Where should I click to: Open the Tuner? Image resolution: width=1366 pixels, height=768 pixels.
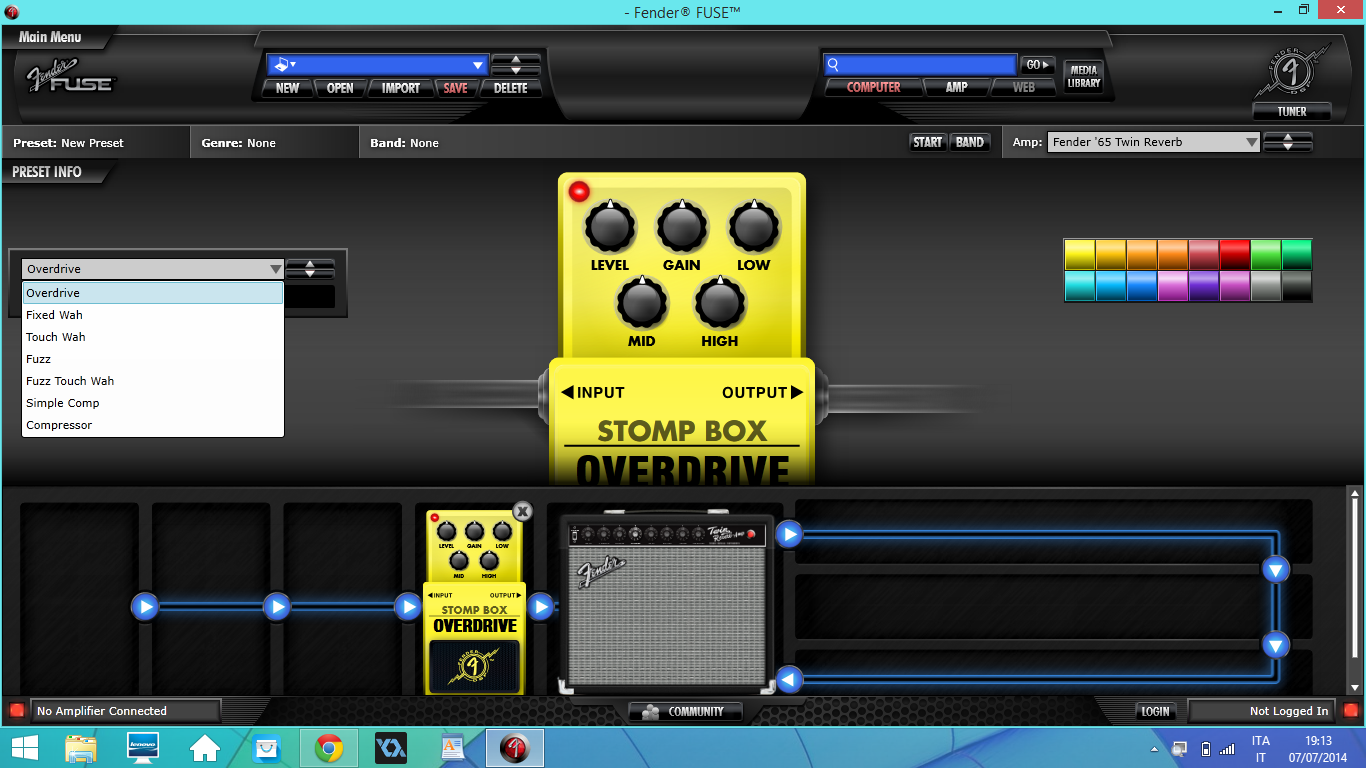point(1292,111)
